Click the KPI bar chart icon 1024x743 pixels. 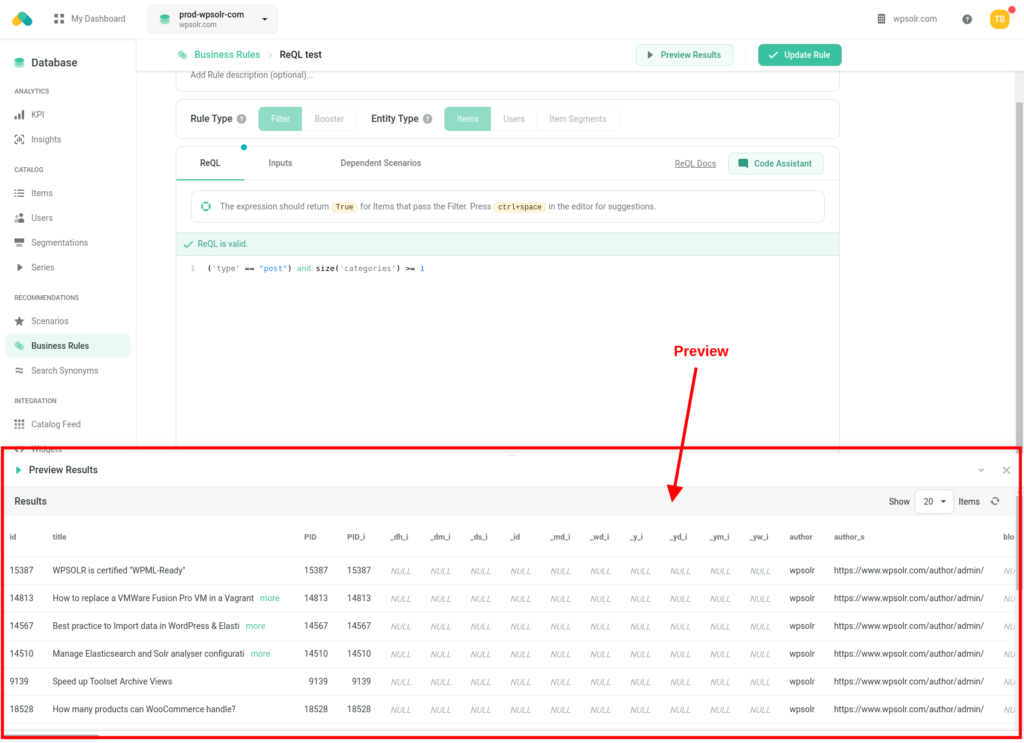tap(20, 115)
